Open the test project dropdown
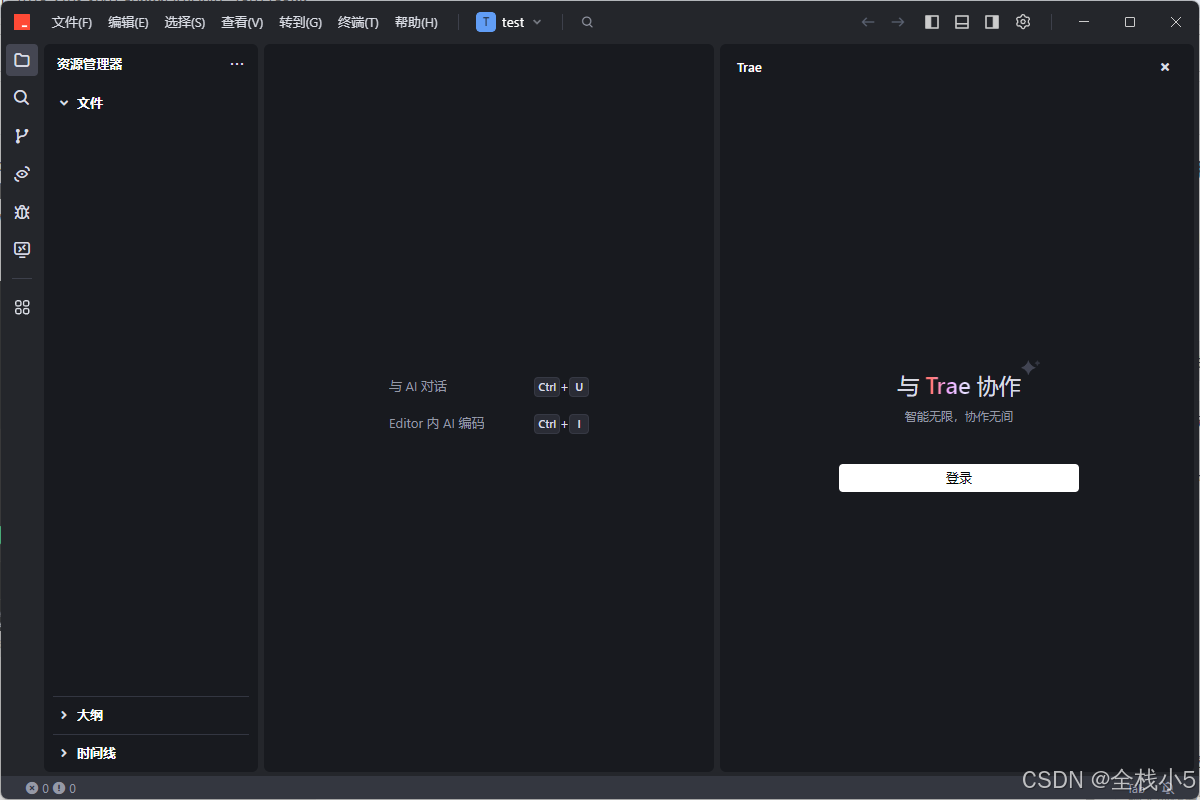Screen dimensions: 1200x800 point(510,22)
